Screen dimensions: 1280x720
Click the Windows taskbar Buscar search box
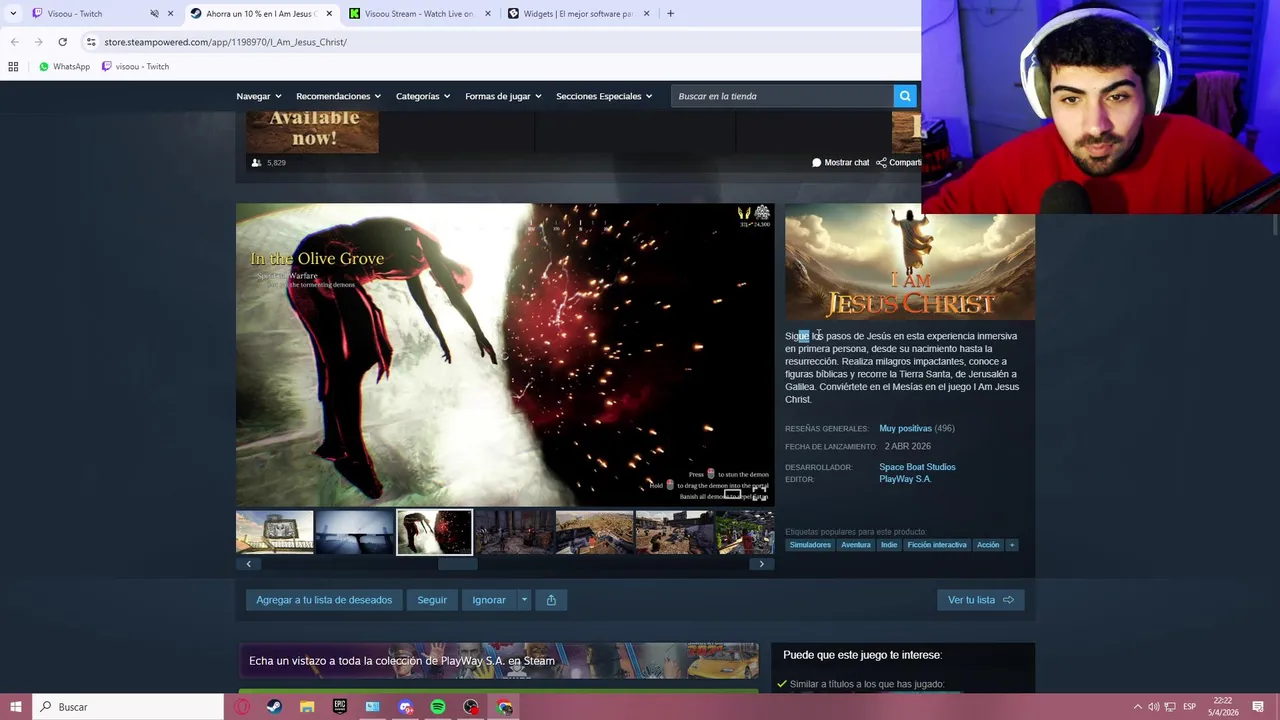coord(128,707)
